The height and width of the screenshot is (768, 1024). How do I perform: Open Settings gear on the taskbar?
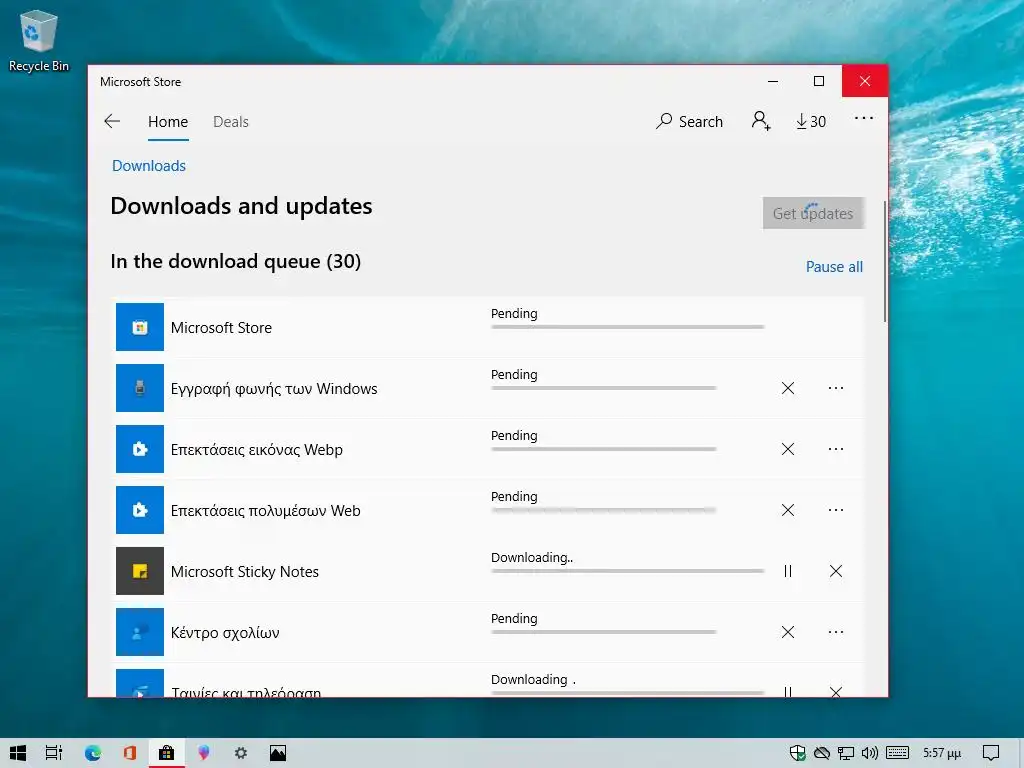[x=241, y=753]
